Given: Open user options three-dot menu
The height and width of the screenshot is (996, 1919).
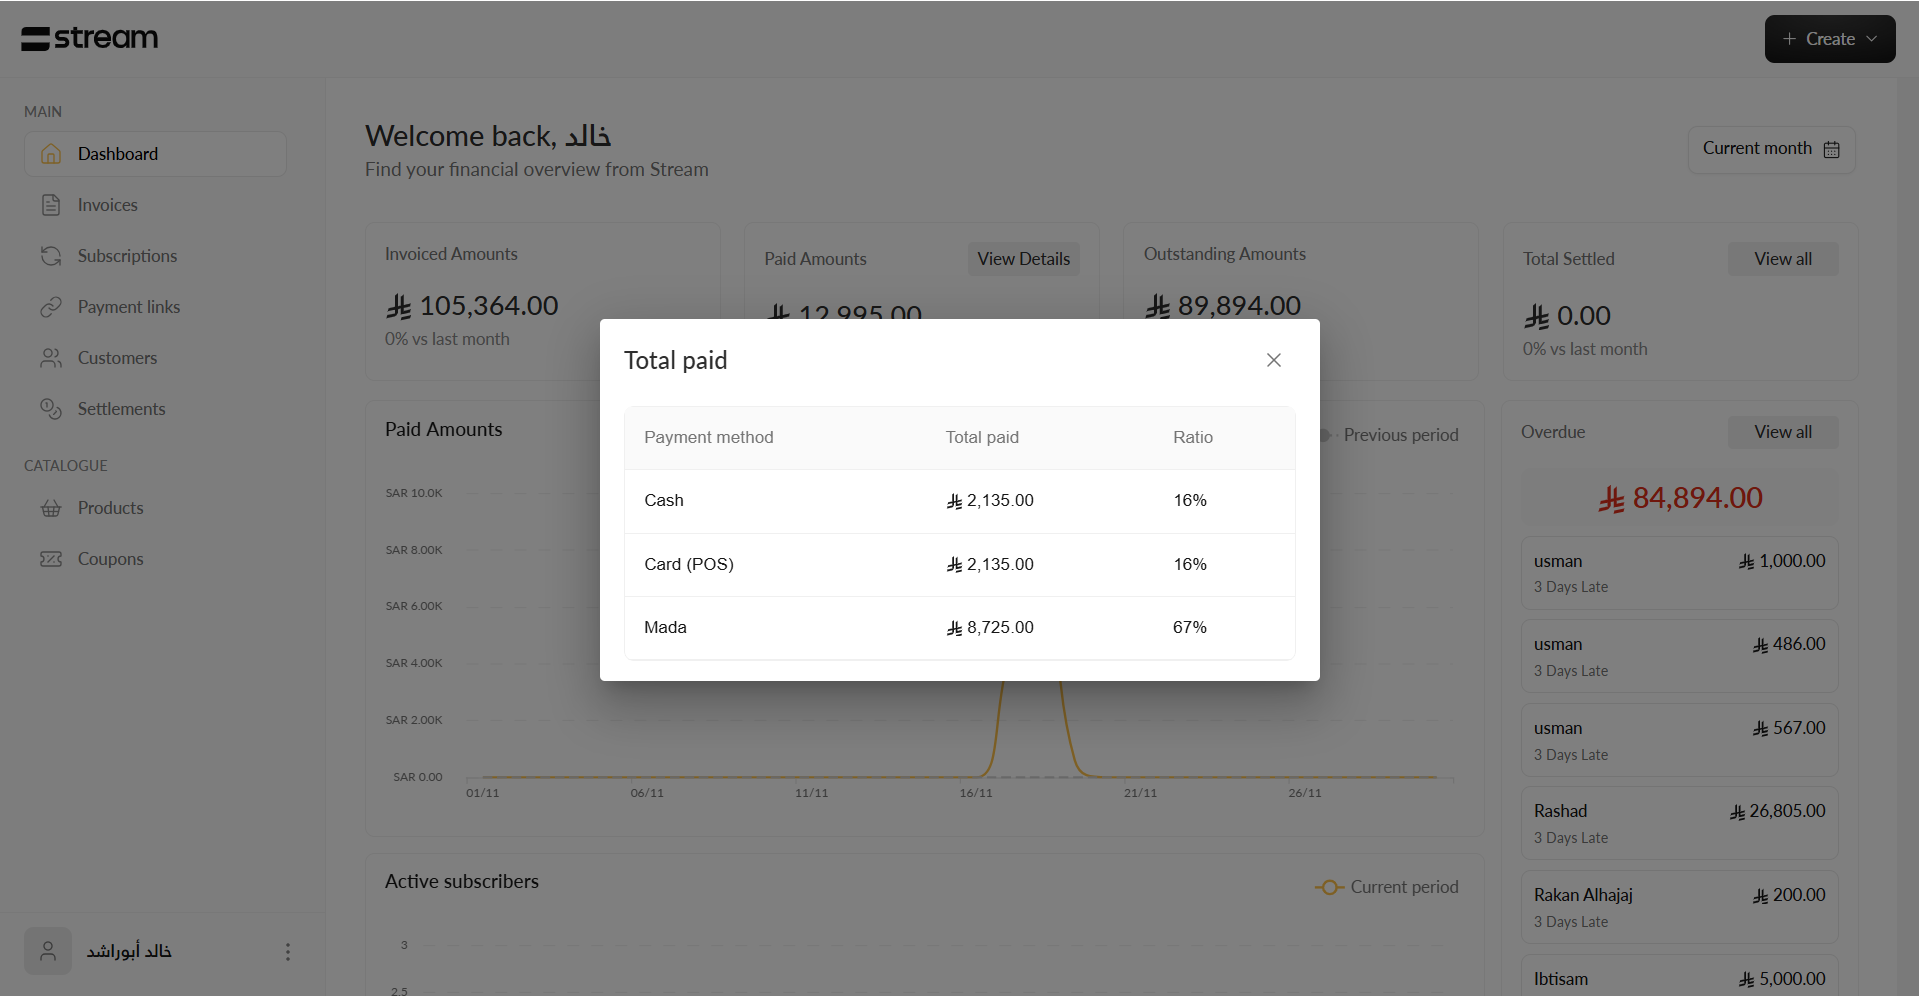Looking at the screenshot, I should (x=288, y=952).
